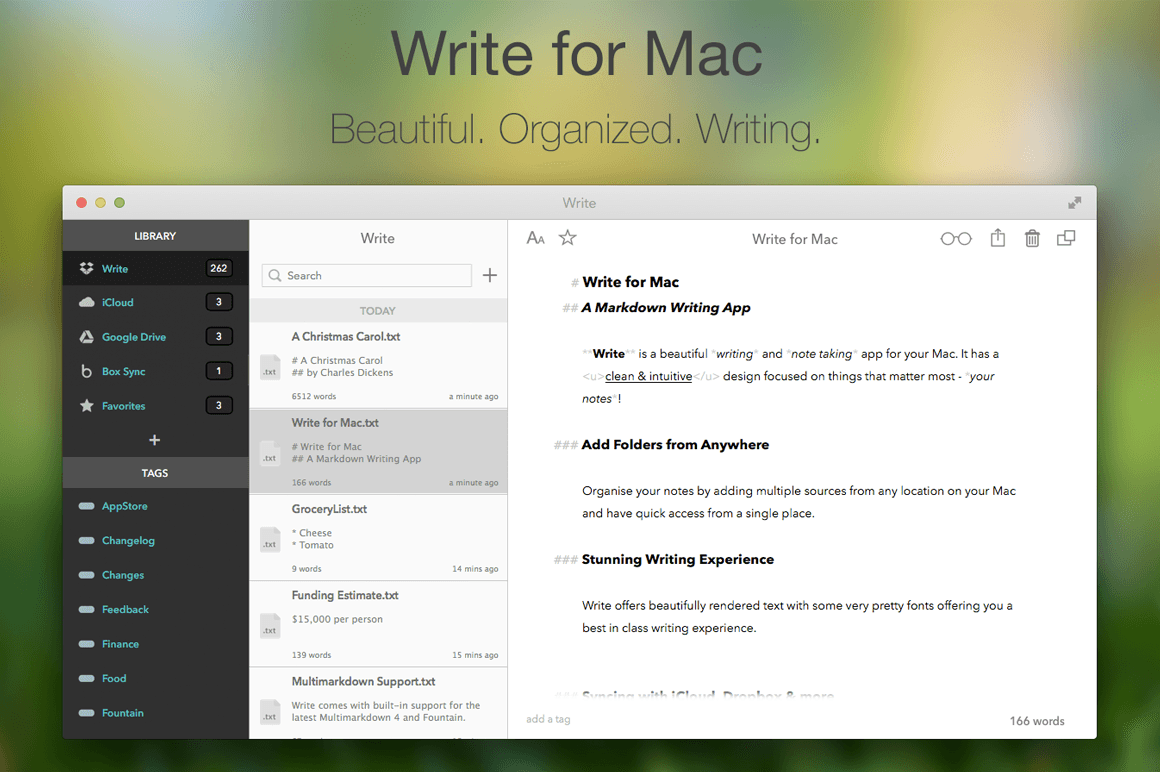Click the 'A Markdown Writing App' subtitle
This screenshot has height=772, width=1160.
[666, 308]
